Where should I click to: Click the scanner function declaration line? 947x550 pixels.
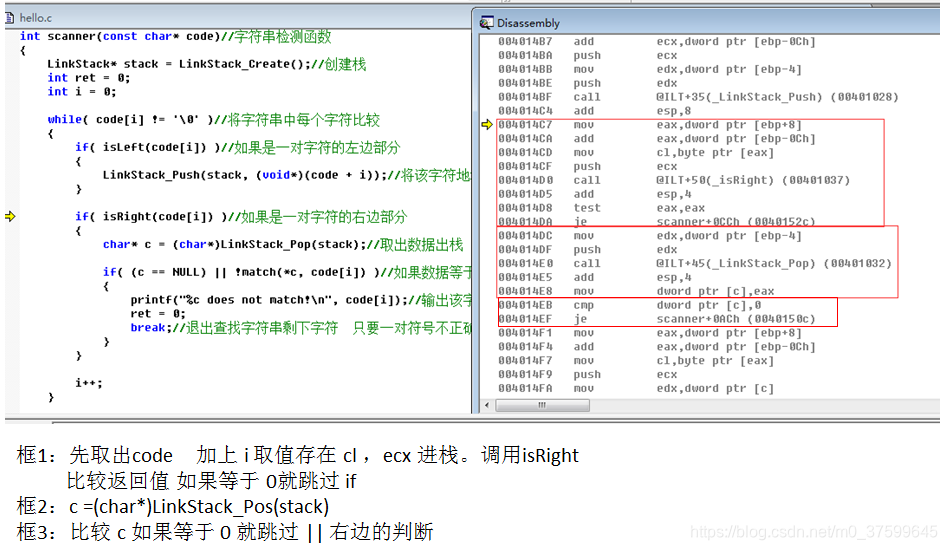(x=176, y=36)
